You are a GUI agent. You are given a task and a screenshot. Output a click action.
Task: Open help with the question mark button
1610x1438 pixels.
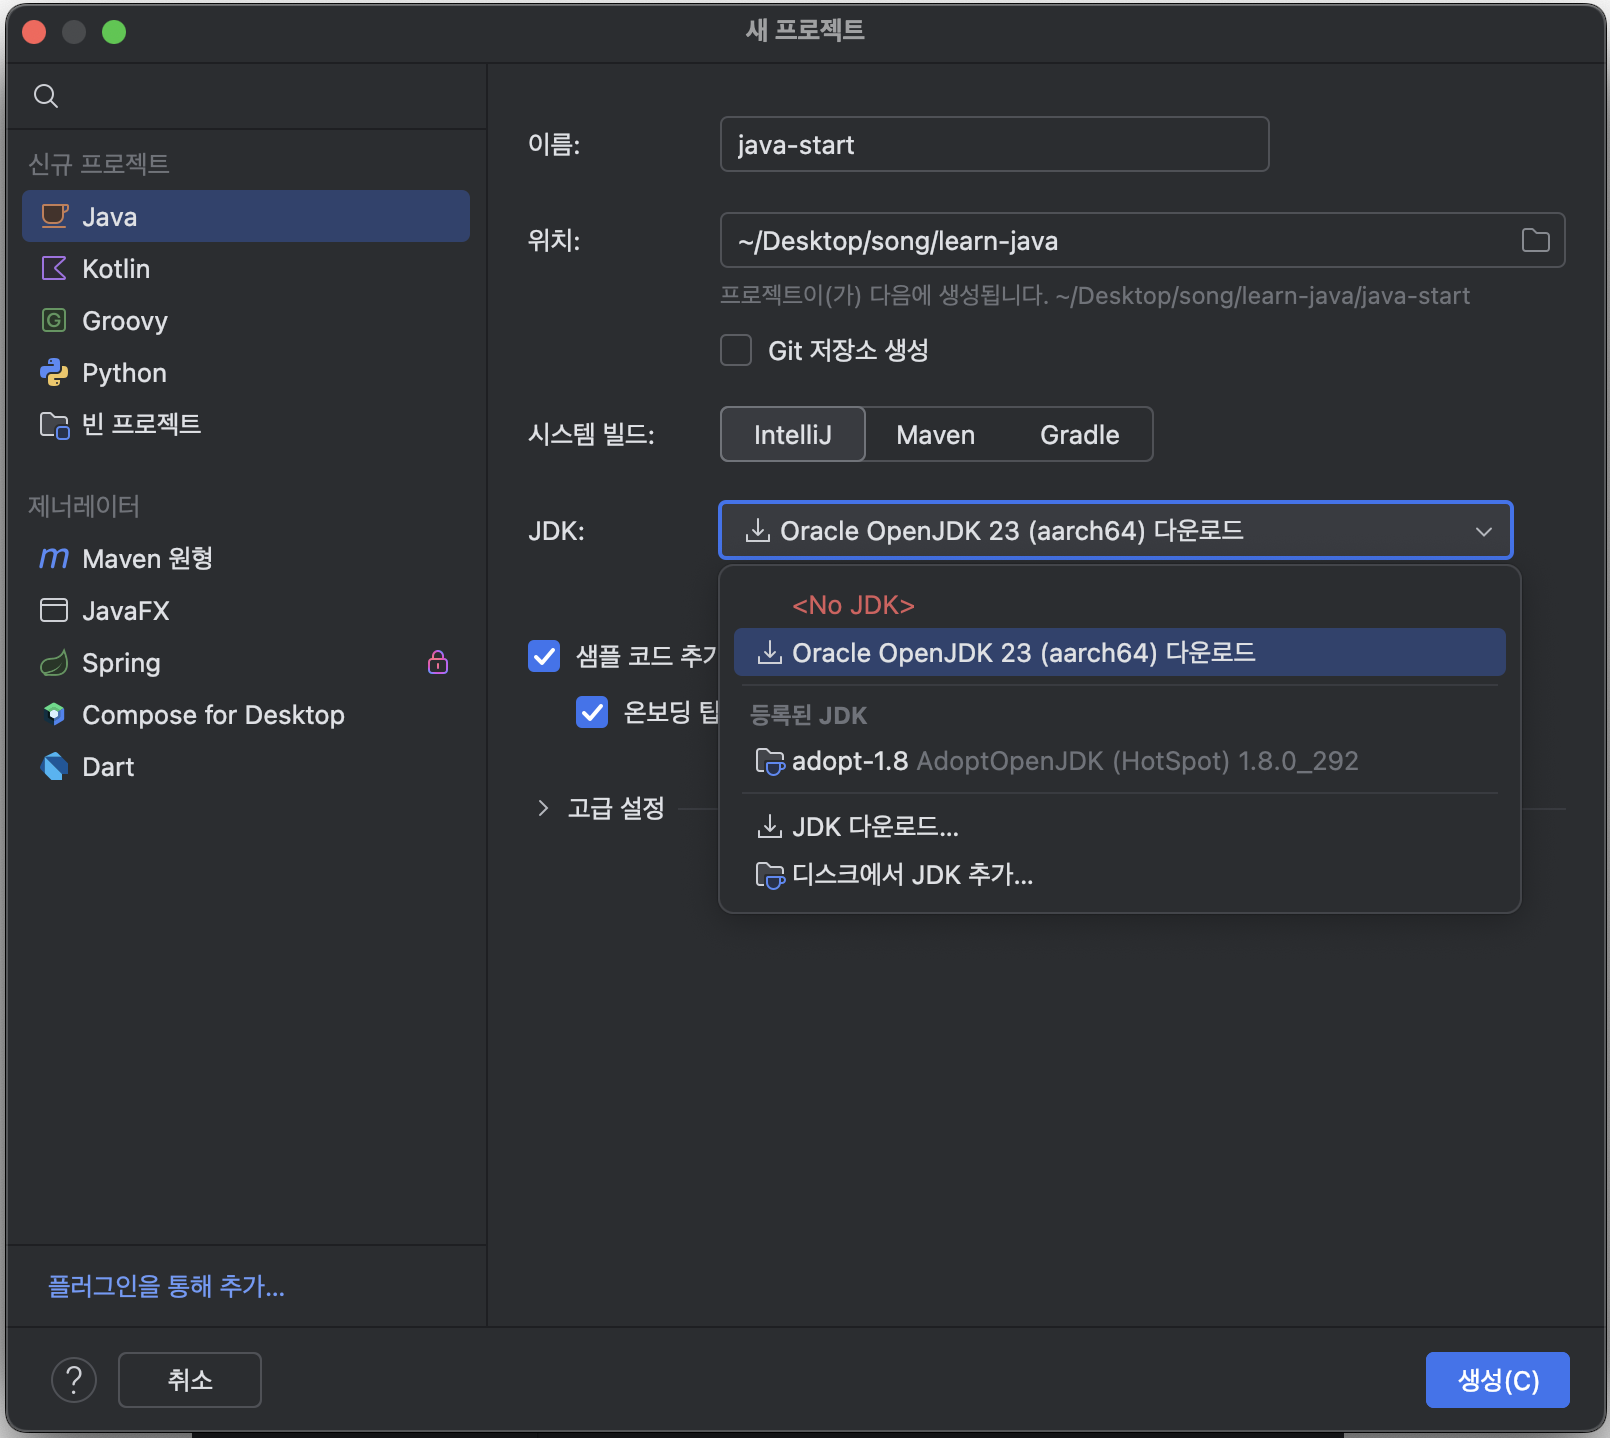click(x=74, y=1380)
